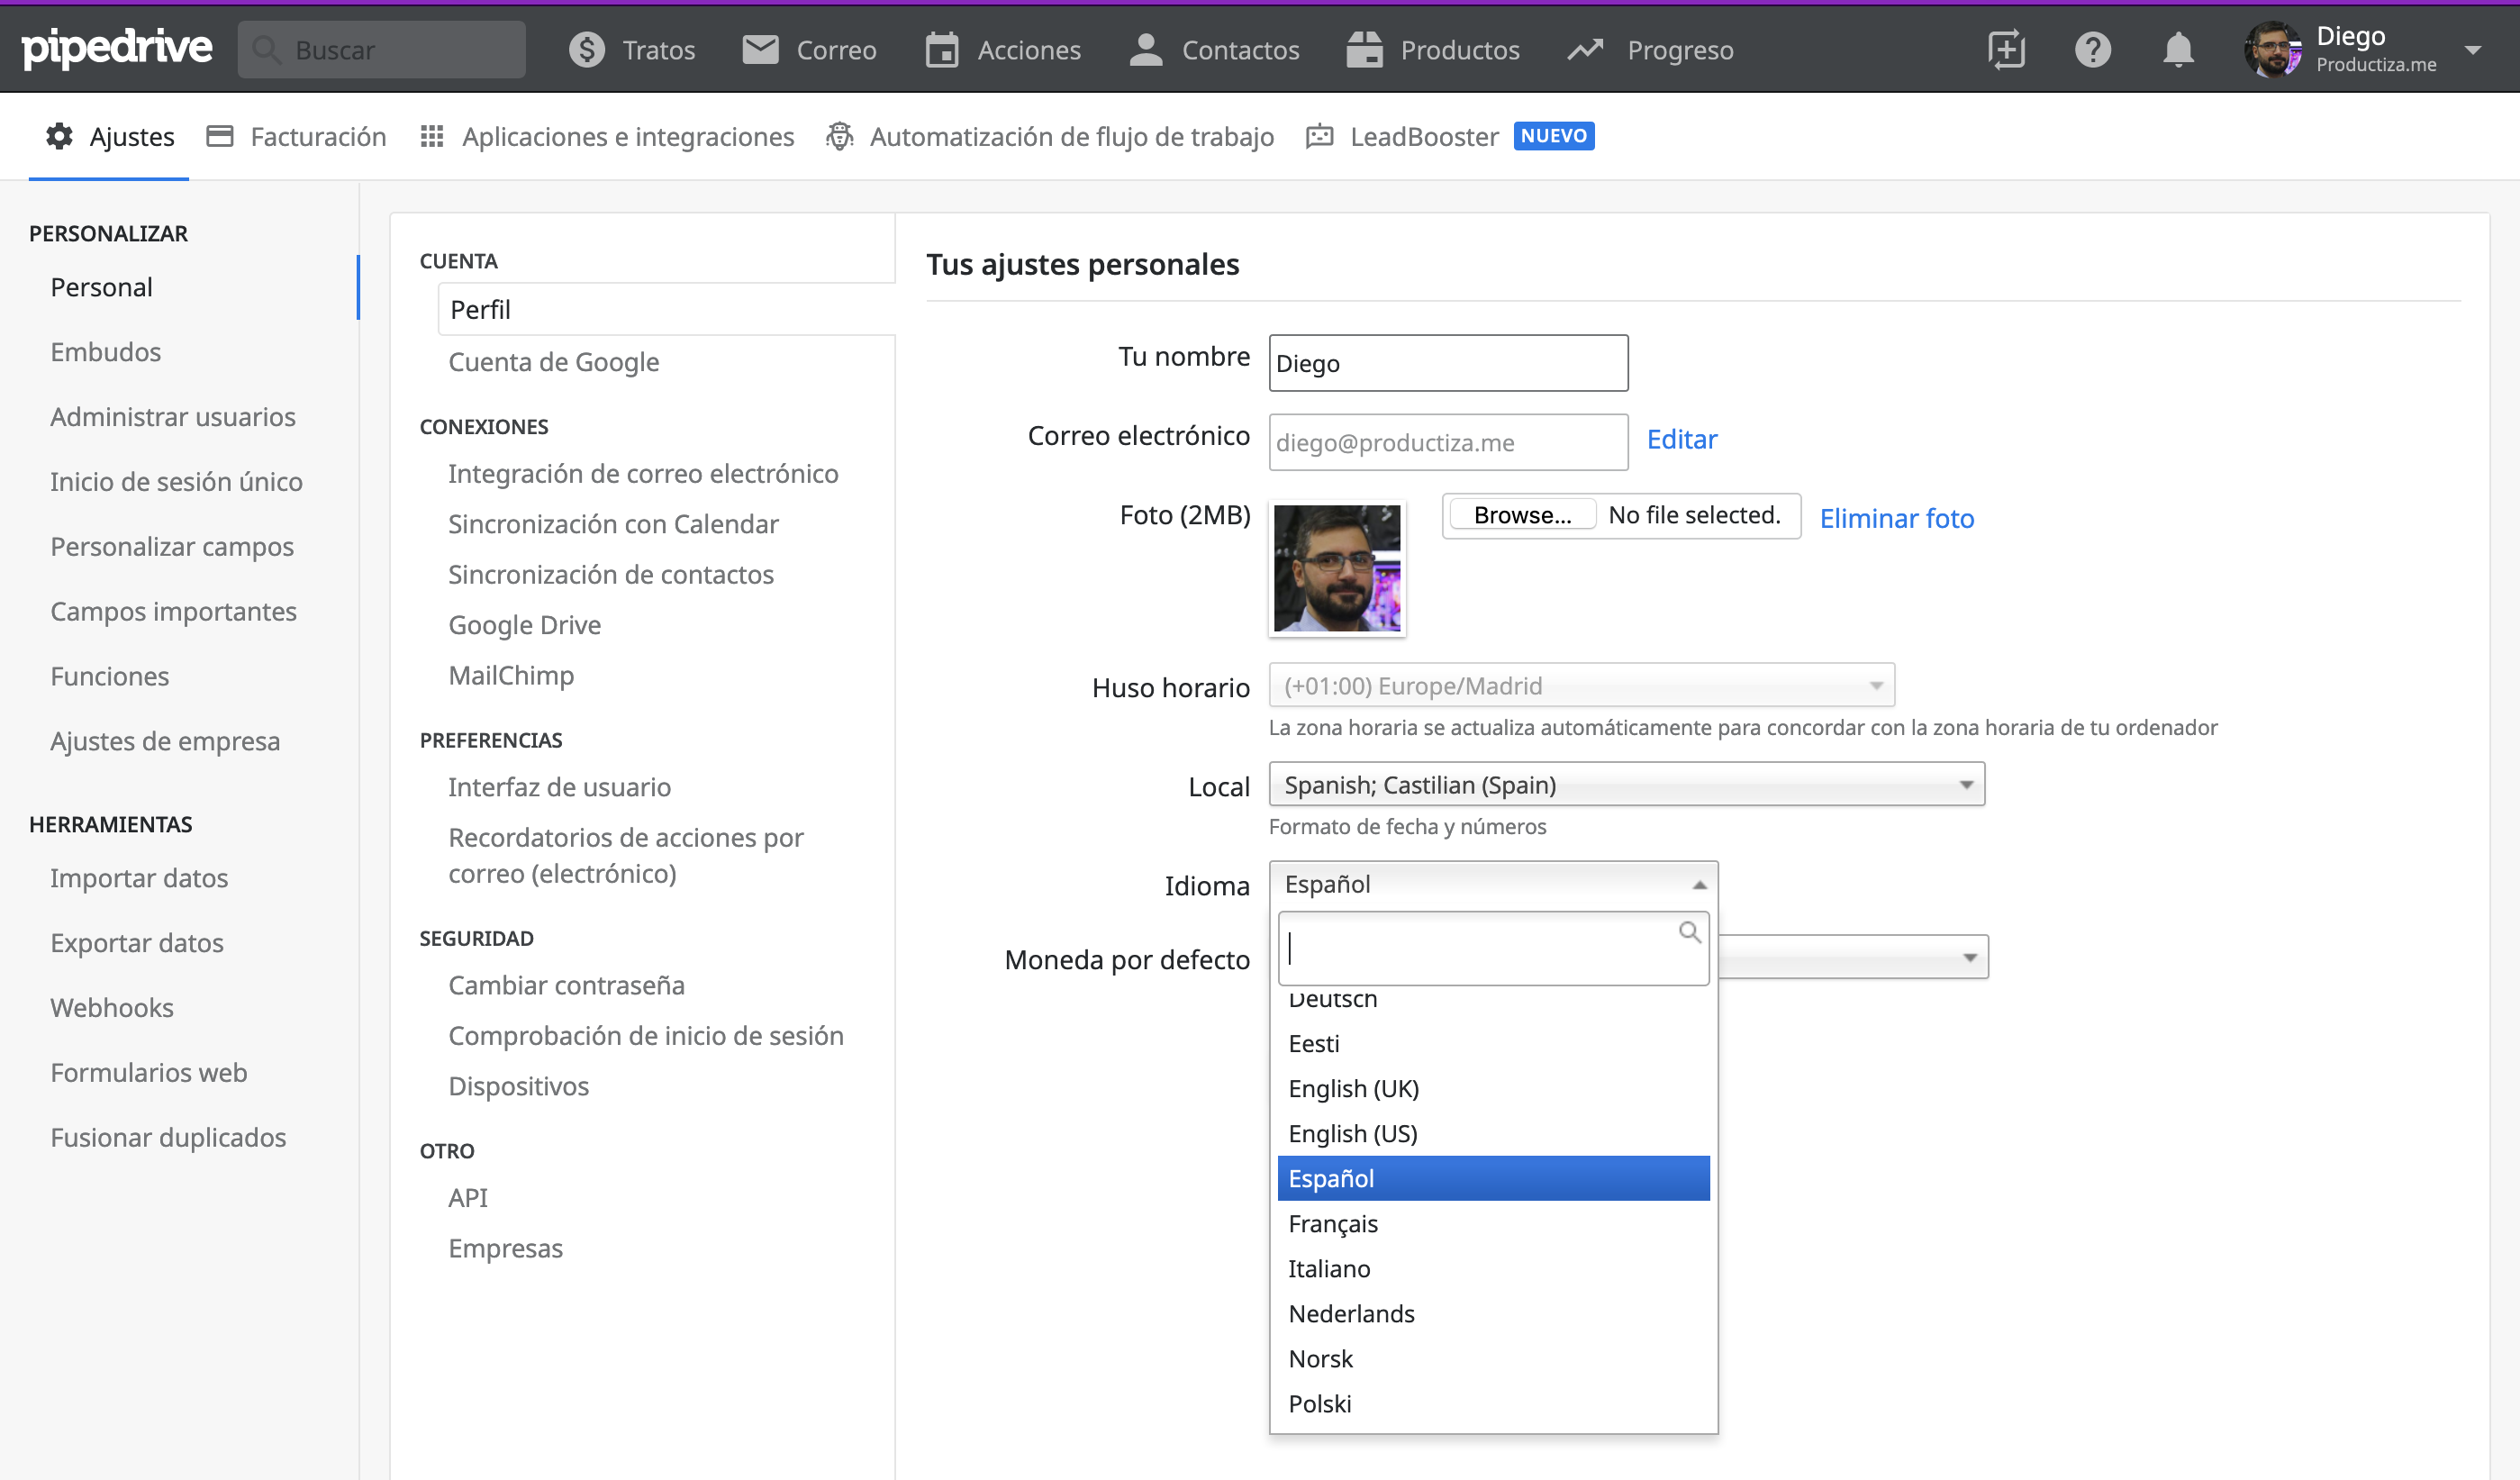Click the search magnifier in the language dropdown

point(1689,932)
